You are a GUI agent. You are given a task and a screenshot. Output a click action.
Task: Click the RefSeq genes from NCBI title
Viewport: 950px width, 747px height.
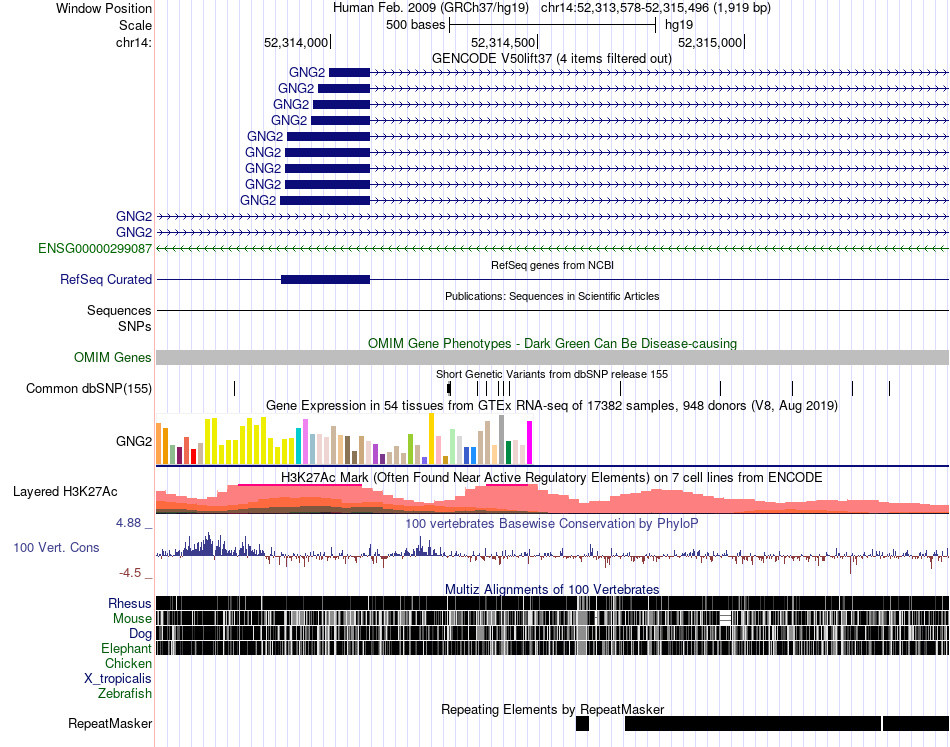(x=553, y=265)
